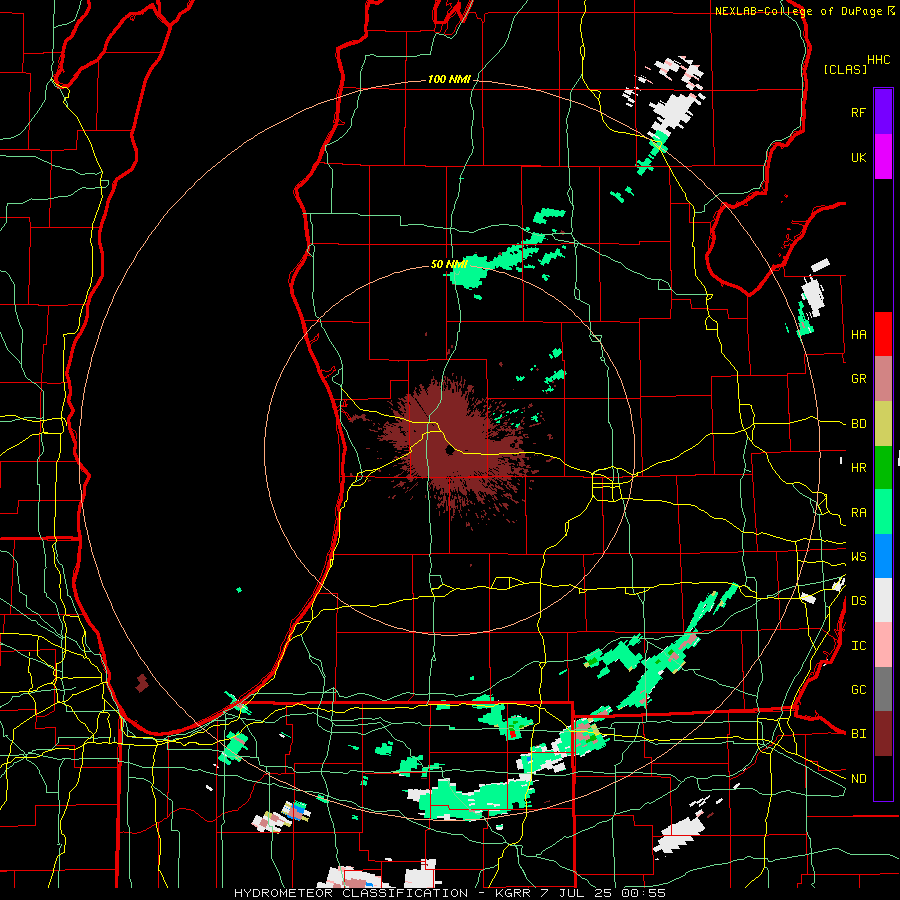Pick the light green RA legend swatch

(x=883, y=512)
